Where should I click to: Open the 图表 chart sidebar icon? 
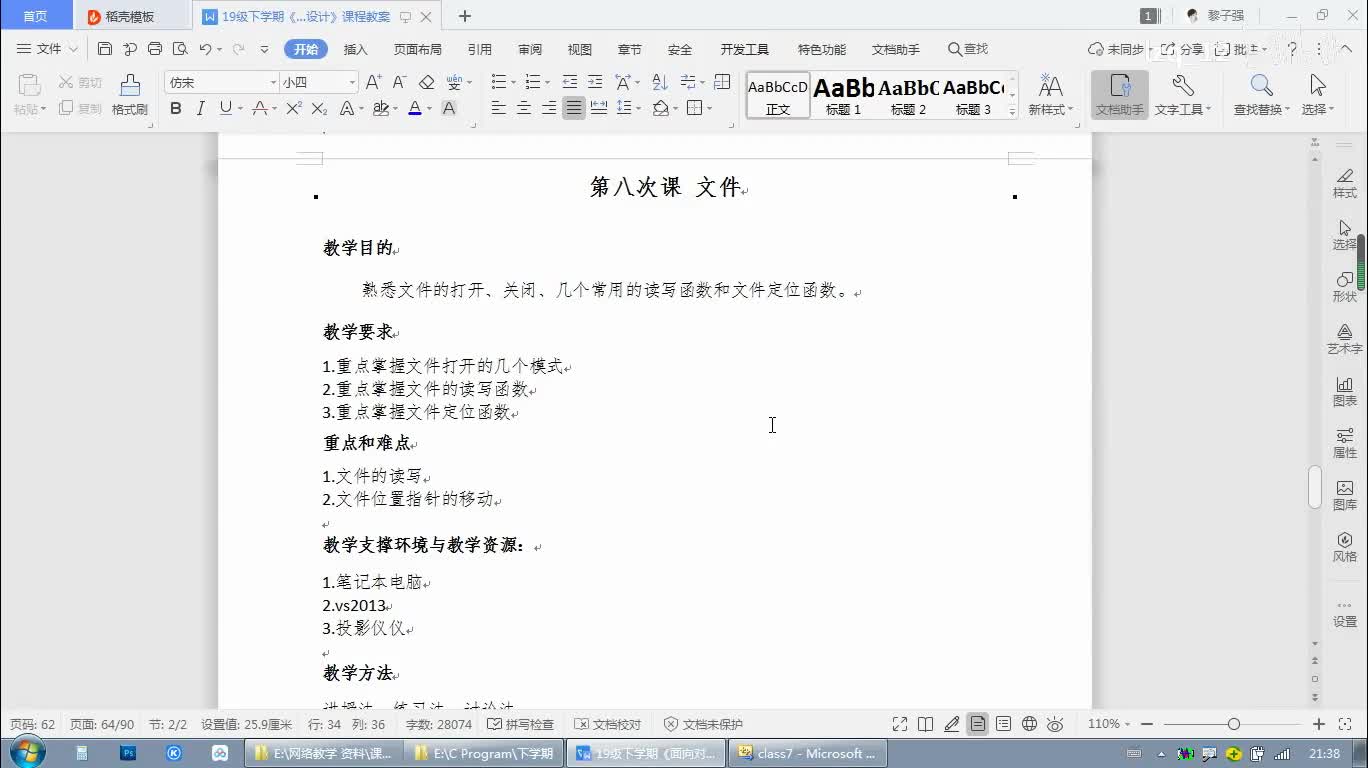pos(1344,390)
